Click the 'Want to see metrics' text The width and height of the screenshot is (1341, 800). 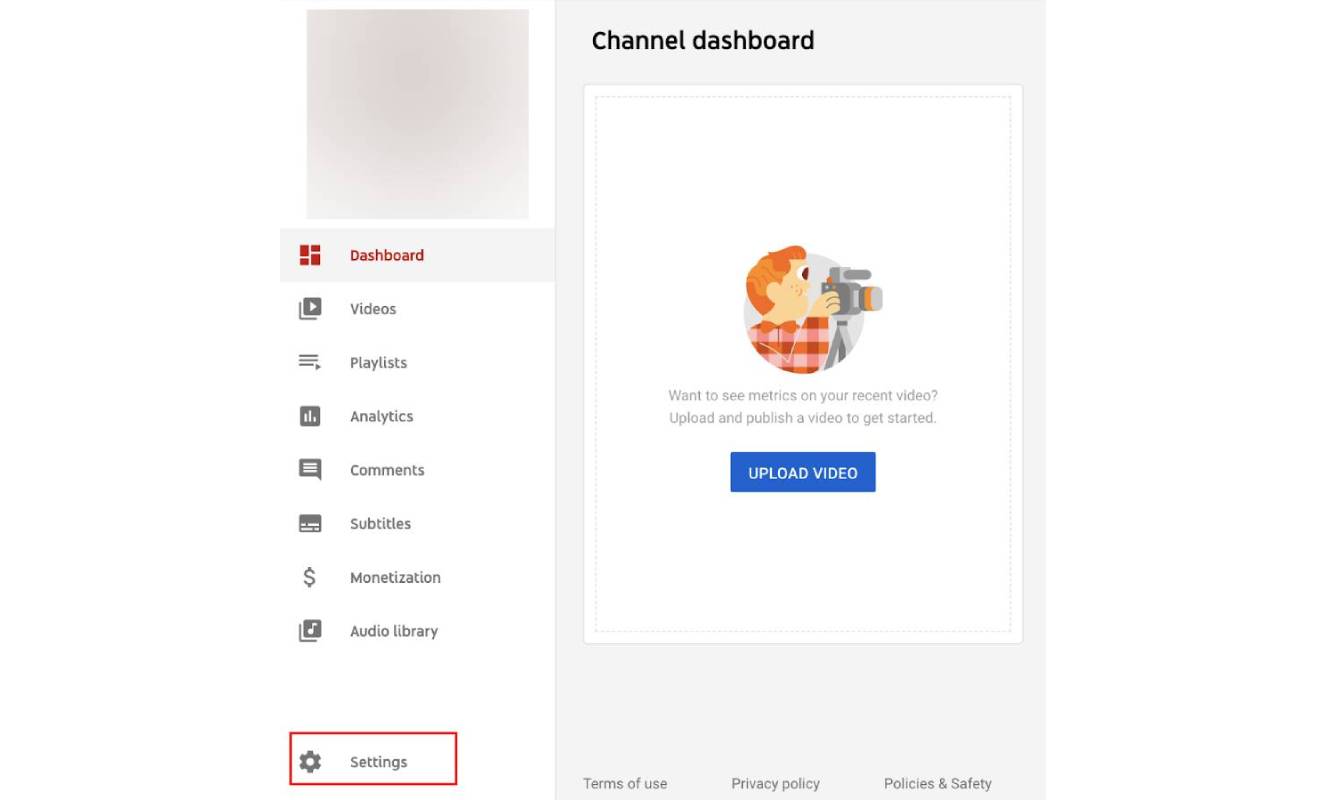(x=803, y=396)
